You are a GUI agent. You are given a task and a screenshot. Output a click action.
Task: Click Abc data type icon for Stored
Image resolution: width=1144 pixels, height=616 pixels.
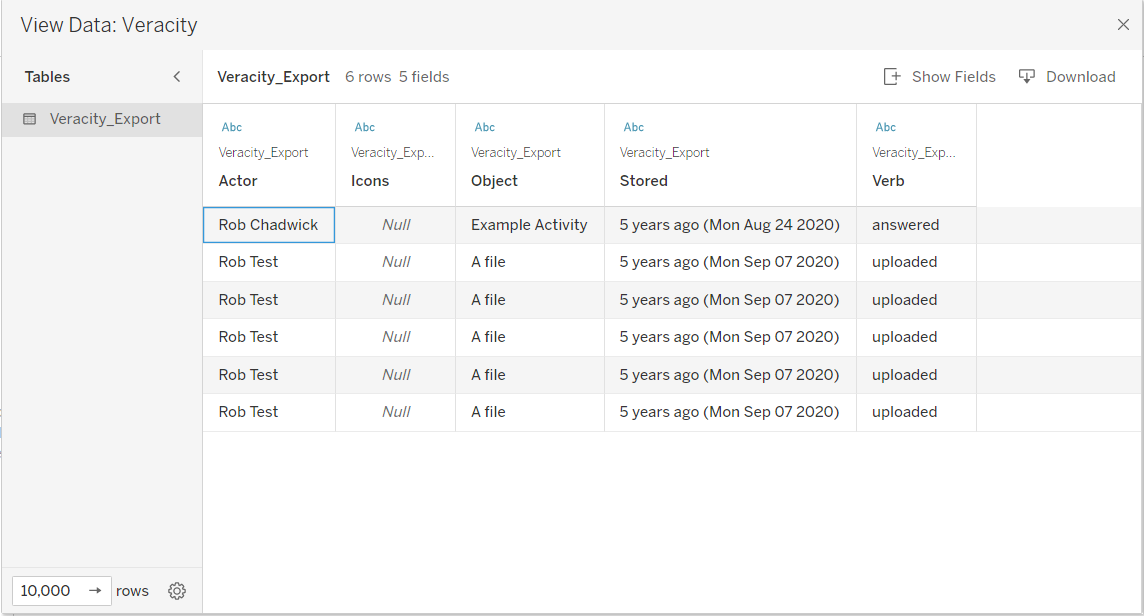click(634, 127)
